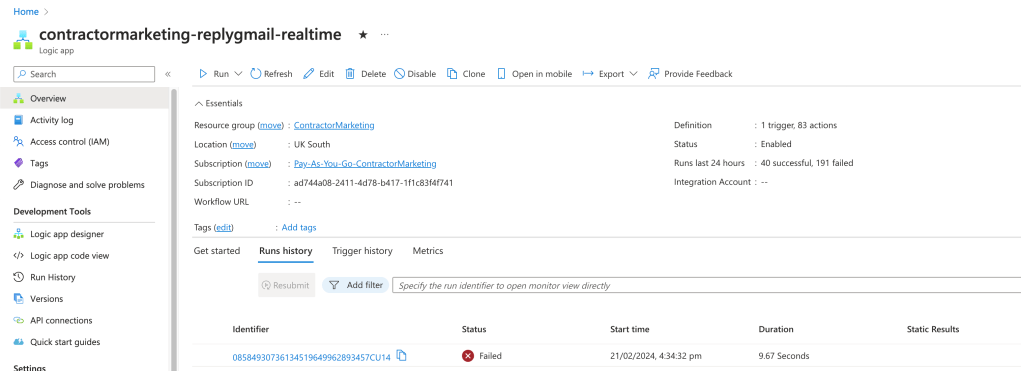The image size is (1021, 371).
Task: Click the purple Tags icon
Action: click(x=19, y=163)
